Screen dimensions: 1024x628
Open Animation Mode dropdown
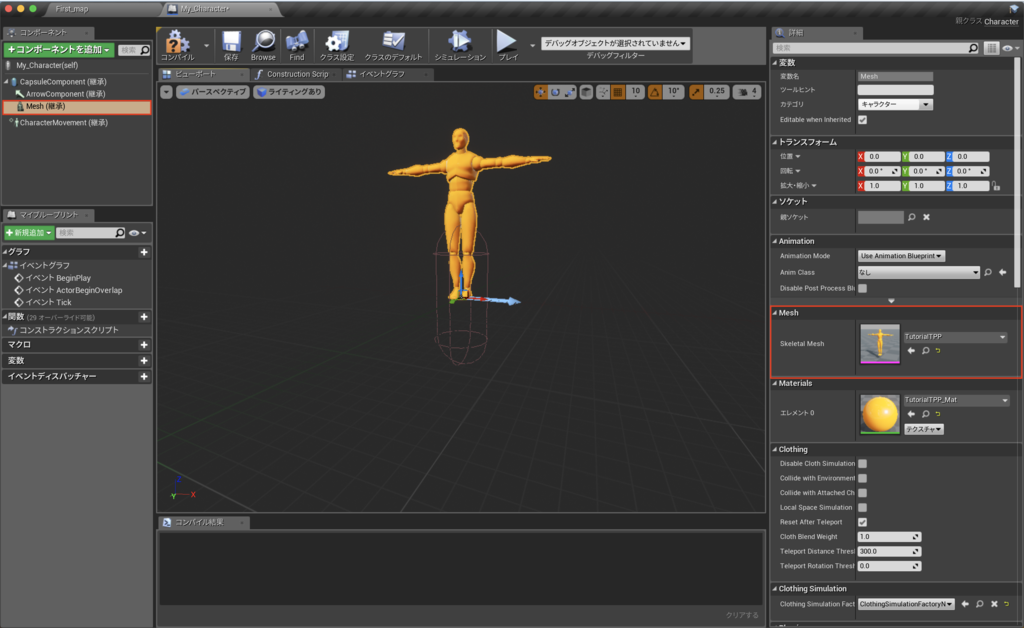click(x=901, y=256)
